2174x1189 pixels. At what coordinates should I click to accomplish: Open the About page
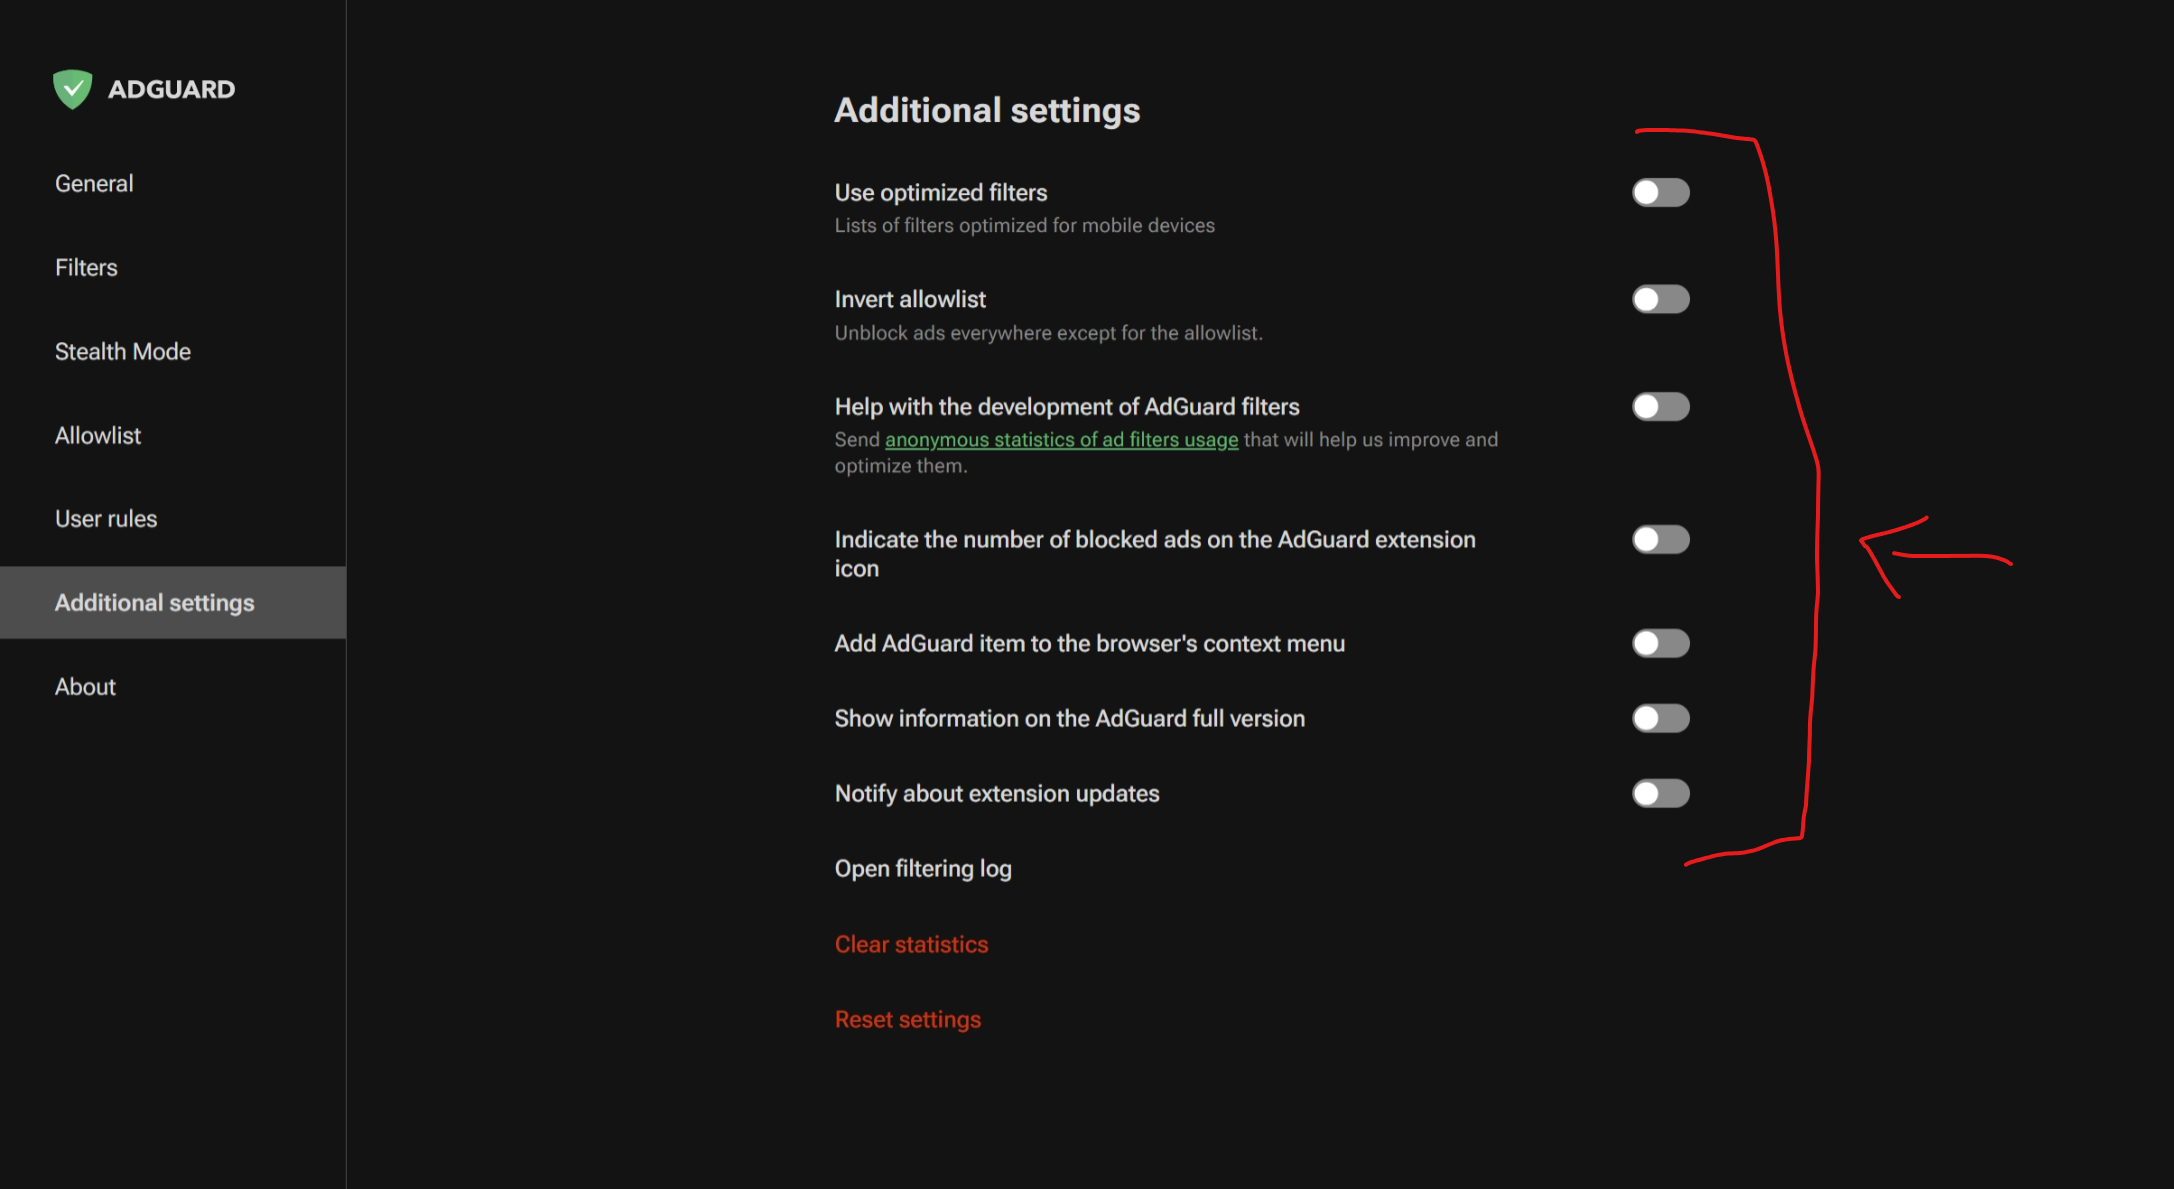coord(85,687)
